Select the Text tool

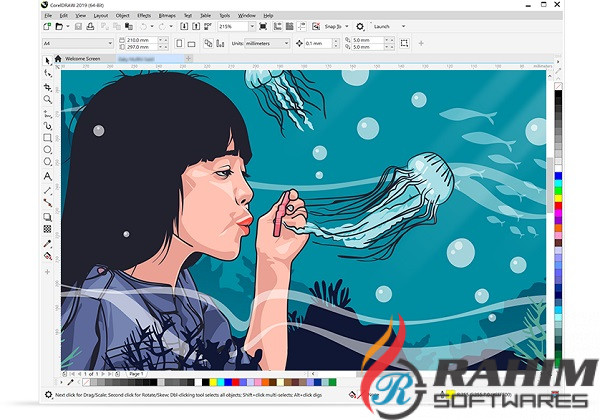click(x=47, y=176)
